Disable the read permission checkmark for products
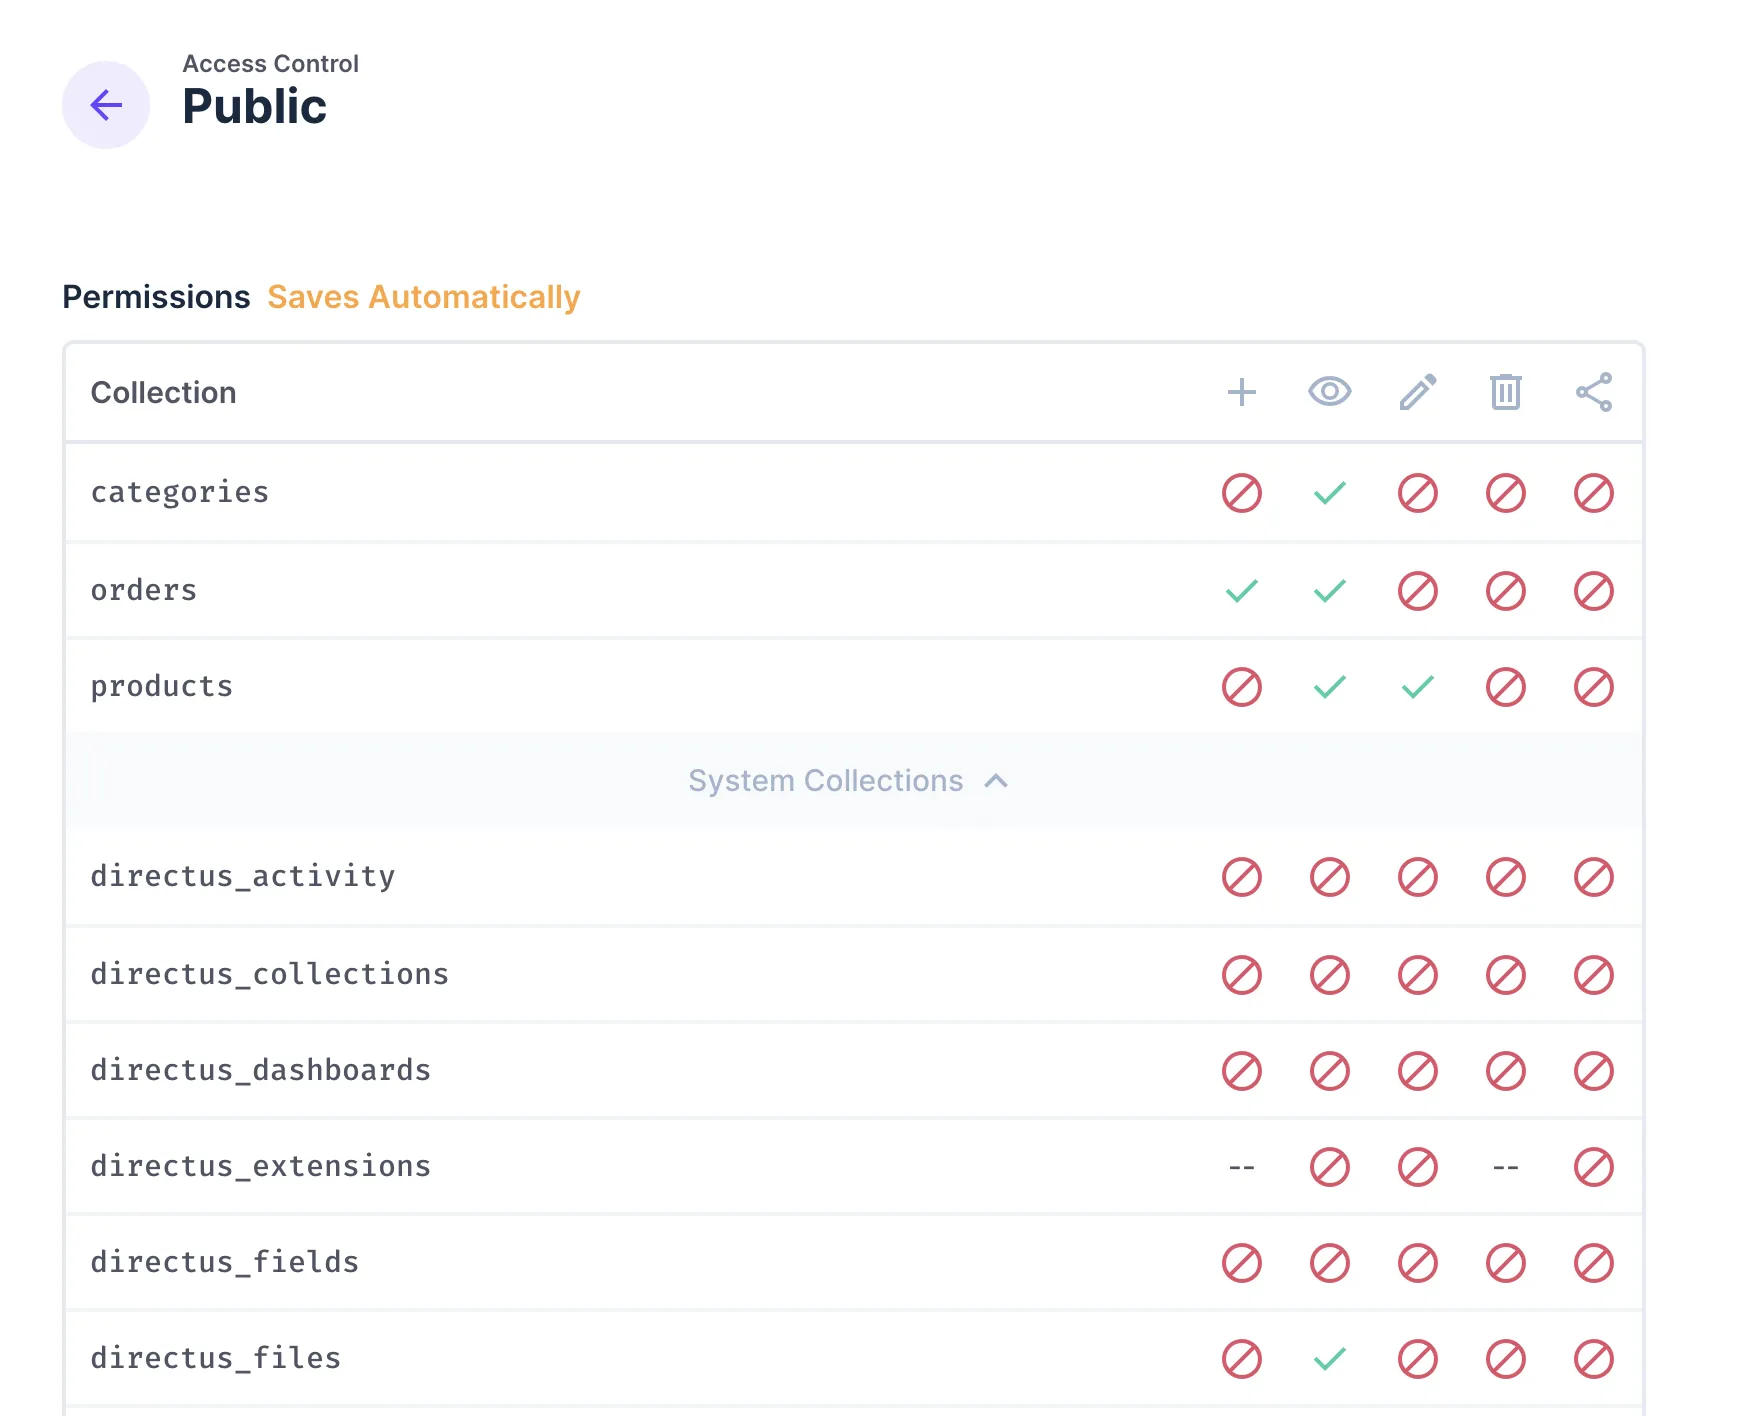This screenshot has width=1760, height=1416. point(1329,687)
